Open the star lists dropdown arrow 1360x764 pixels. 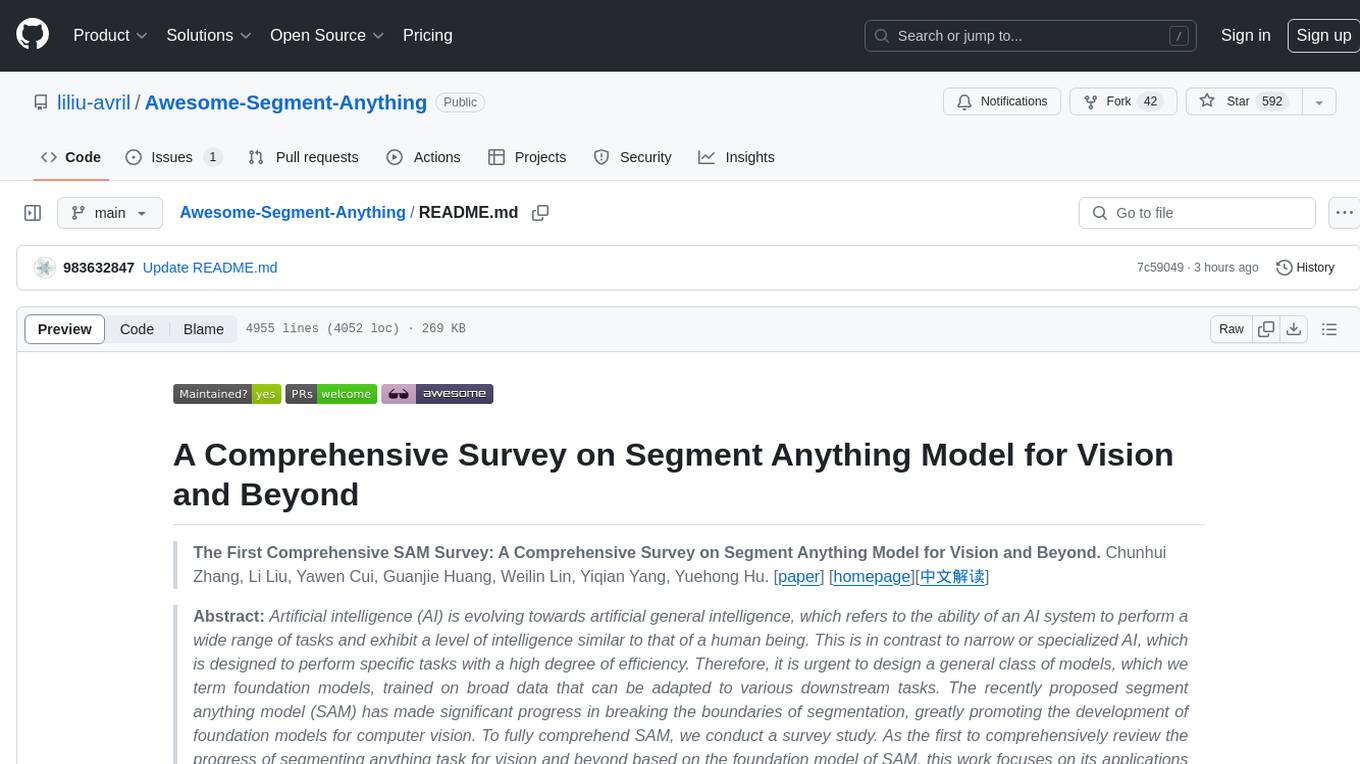[x=1319, y=102]
